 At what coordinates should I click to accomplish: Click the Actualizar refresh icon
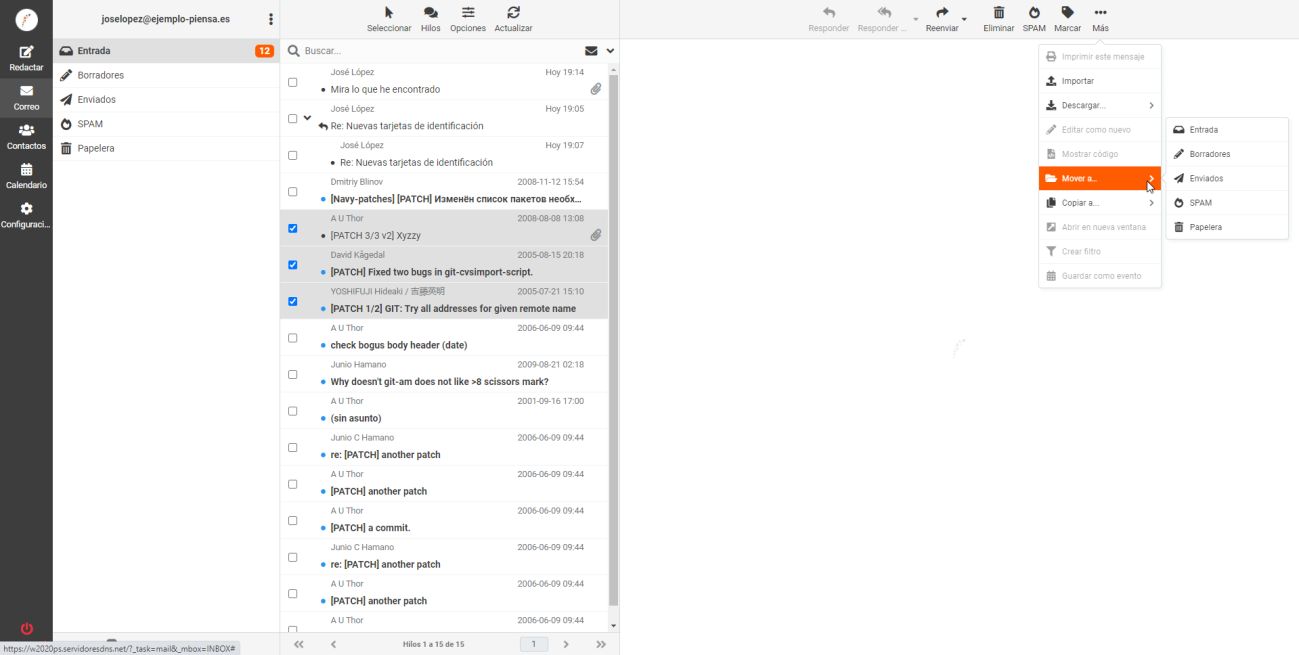click(x=513, y=13)
